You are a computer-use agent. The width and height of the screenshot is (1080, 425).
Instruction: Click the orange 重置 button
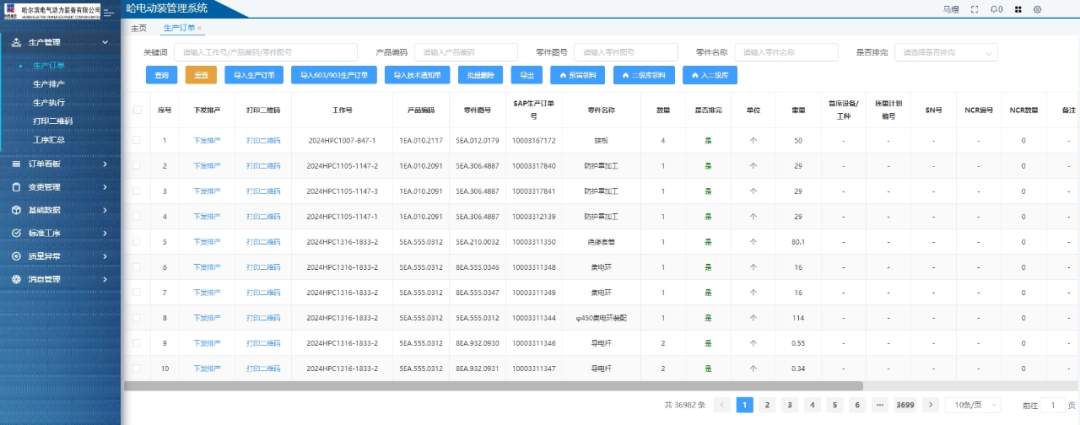coord(201,75)
